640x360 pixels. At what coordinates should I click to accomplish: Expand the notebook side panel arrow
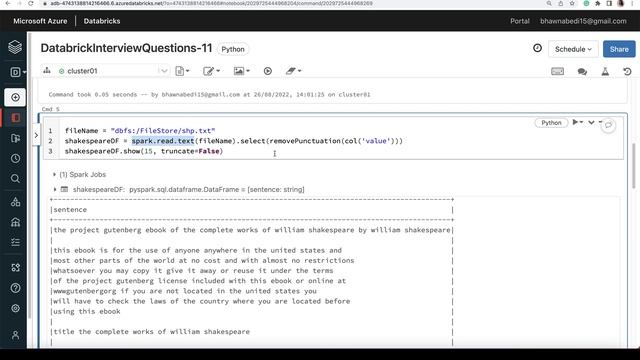coord(36,135)
